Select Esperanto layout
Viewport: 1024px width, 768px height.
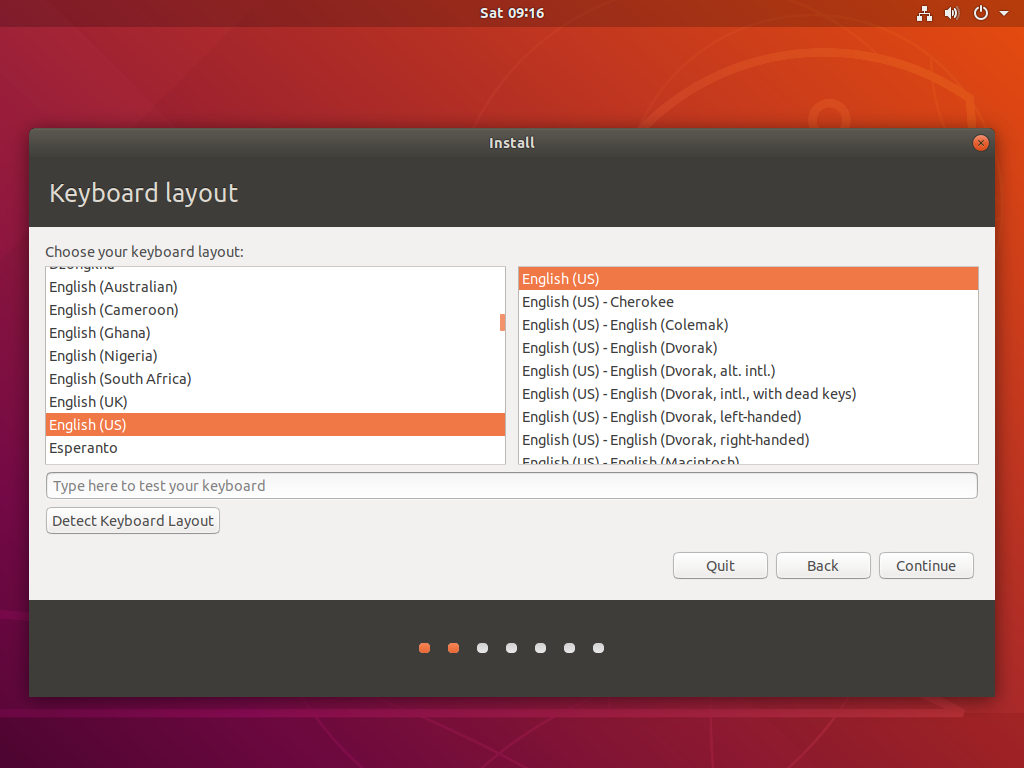point(275,448)
